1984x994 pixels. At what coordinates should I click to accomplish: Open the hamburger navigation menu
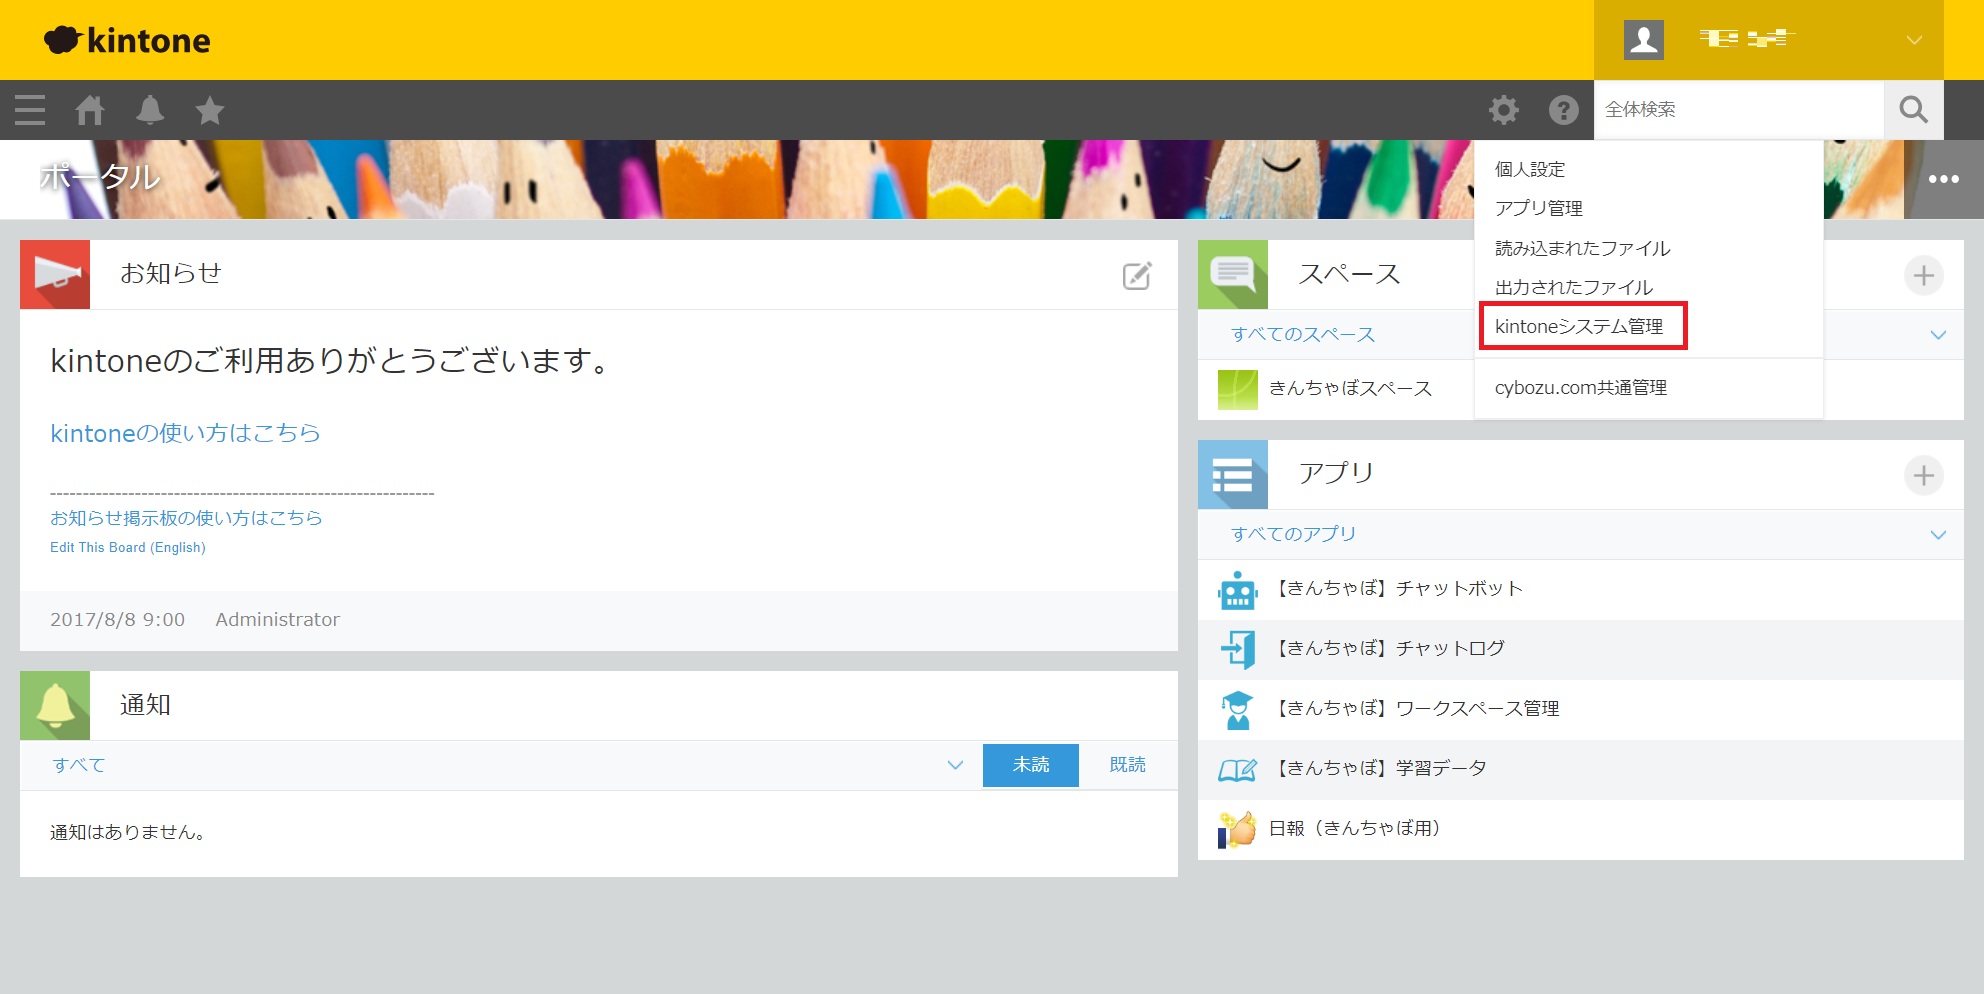click(30, 110)
